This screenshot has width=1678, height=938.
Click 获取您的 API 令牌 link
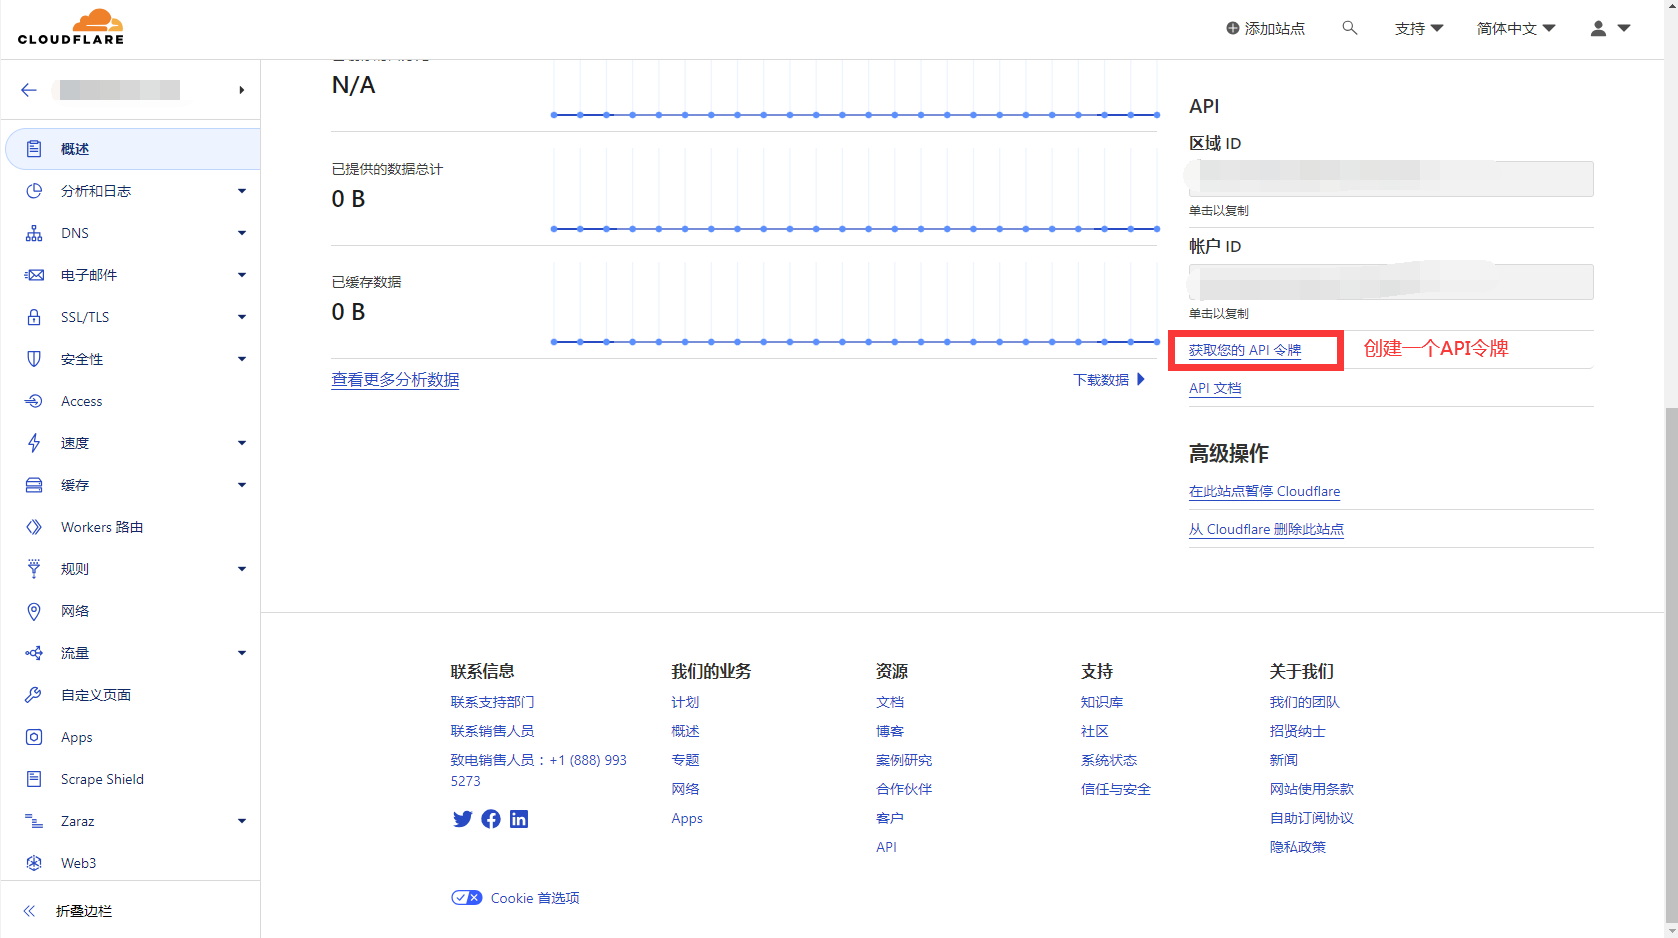pyautogui.click(x=1245, y=350)
